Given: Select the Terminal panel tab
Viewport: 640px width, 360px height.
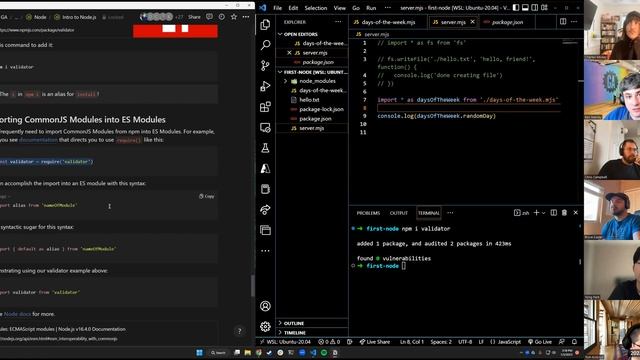Looking at the screenshot, I should tap(429, 213).
